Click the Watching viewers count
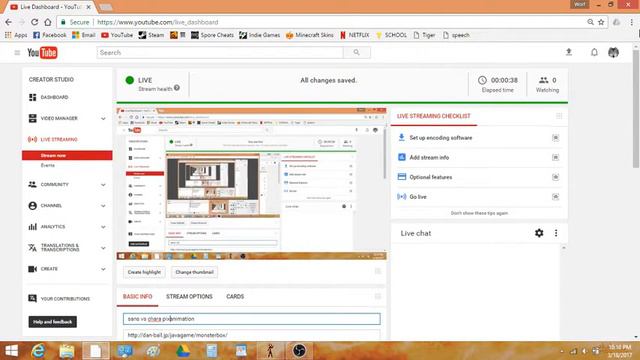Image resolution: width=640 pixels, height=360 pixels. click(x=547, y=84)
